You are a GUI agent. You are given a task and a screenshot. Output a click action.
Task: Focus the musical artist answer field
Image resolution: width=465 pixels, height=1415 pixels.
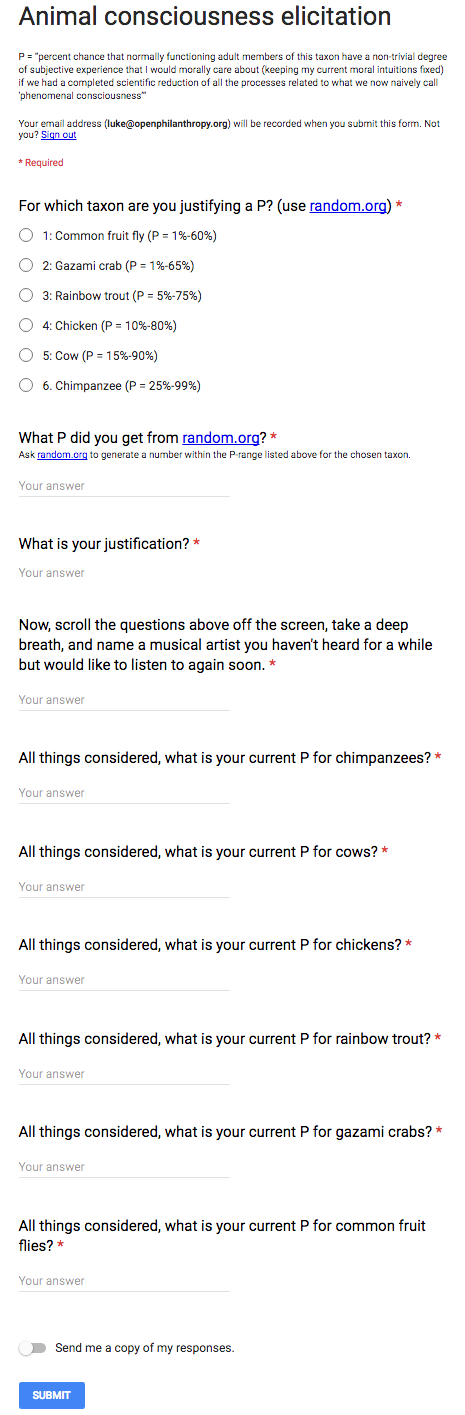(124, 700)
